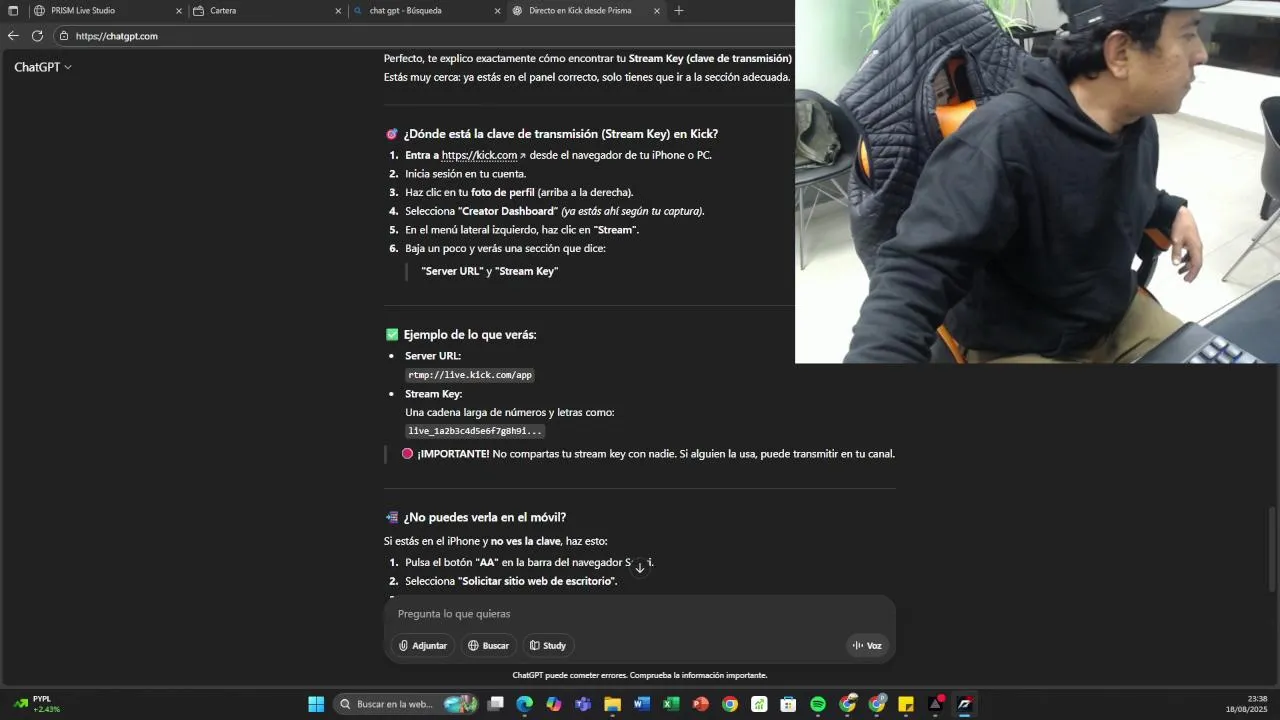Start Voz voice mode

(x=867, y=646)
